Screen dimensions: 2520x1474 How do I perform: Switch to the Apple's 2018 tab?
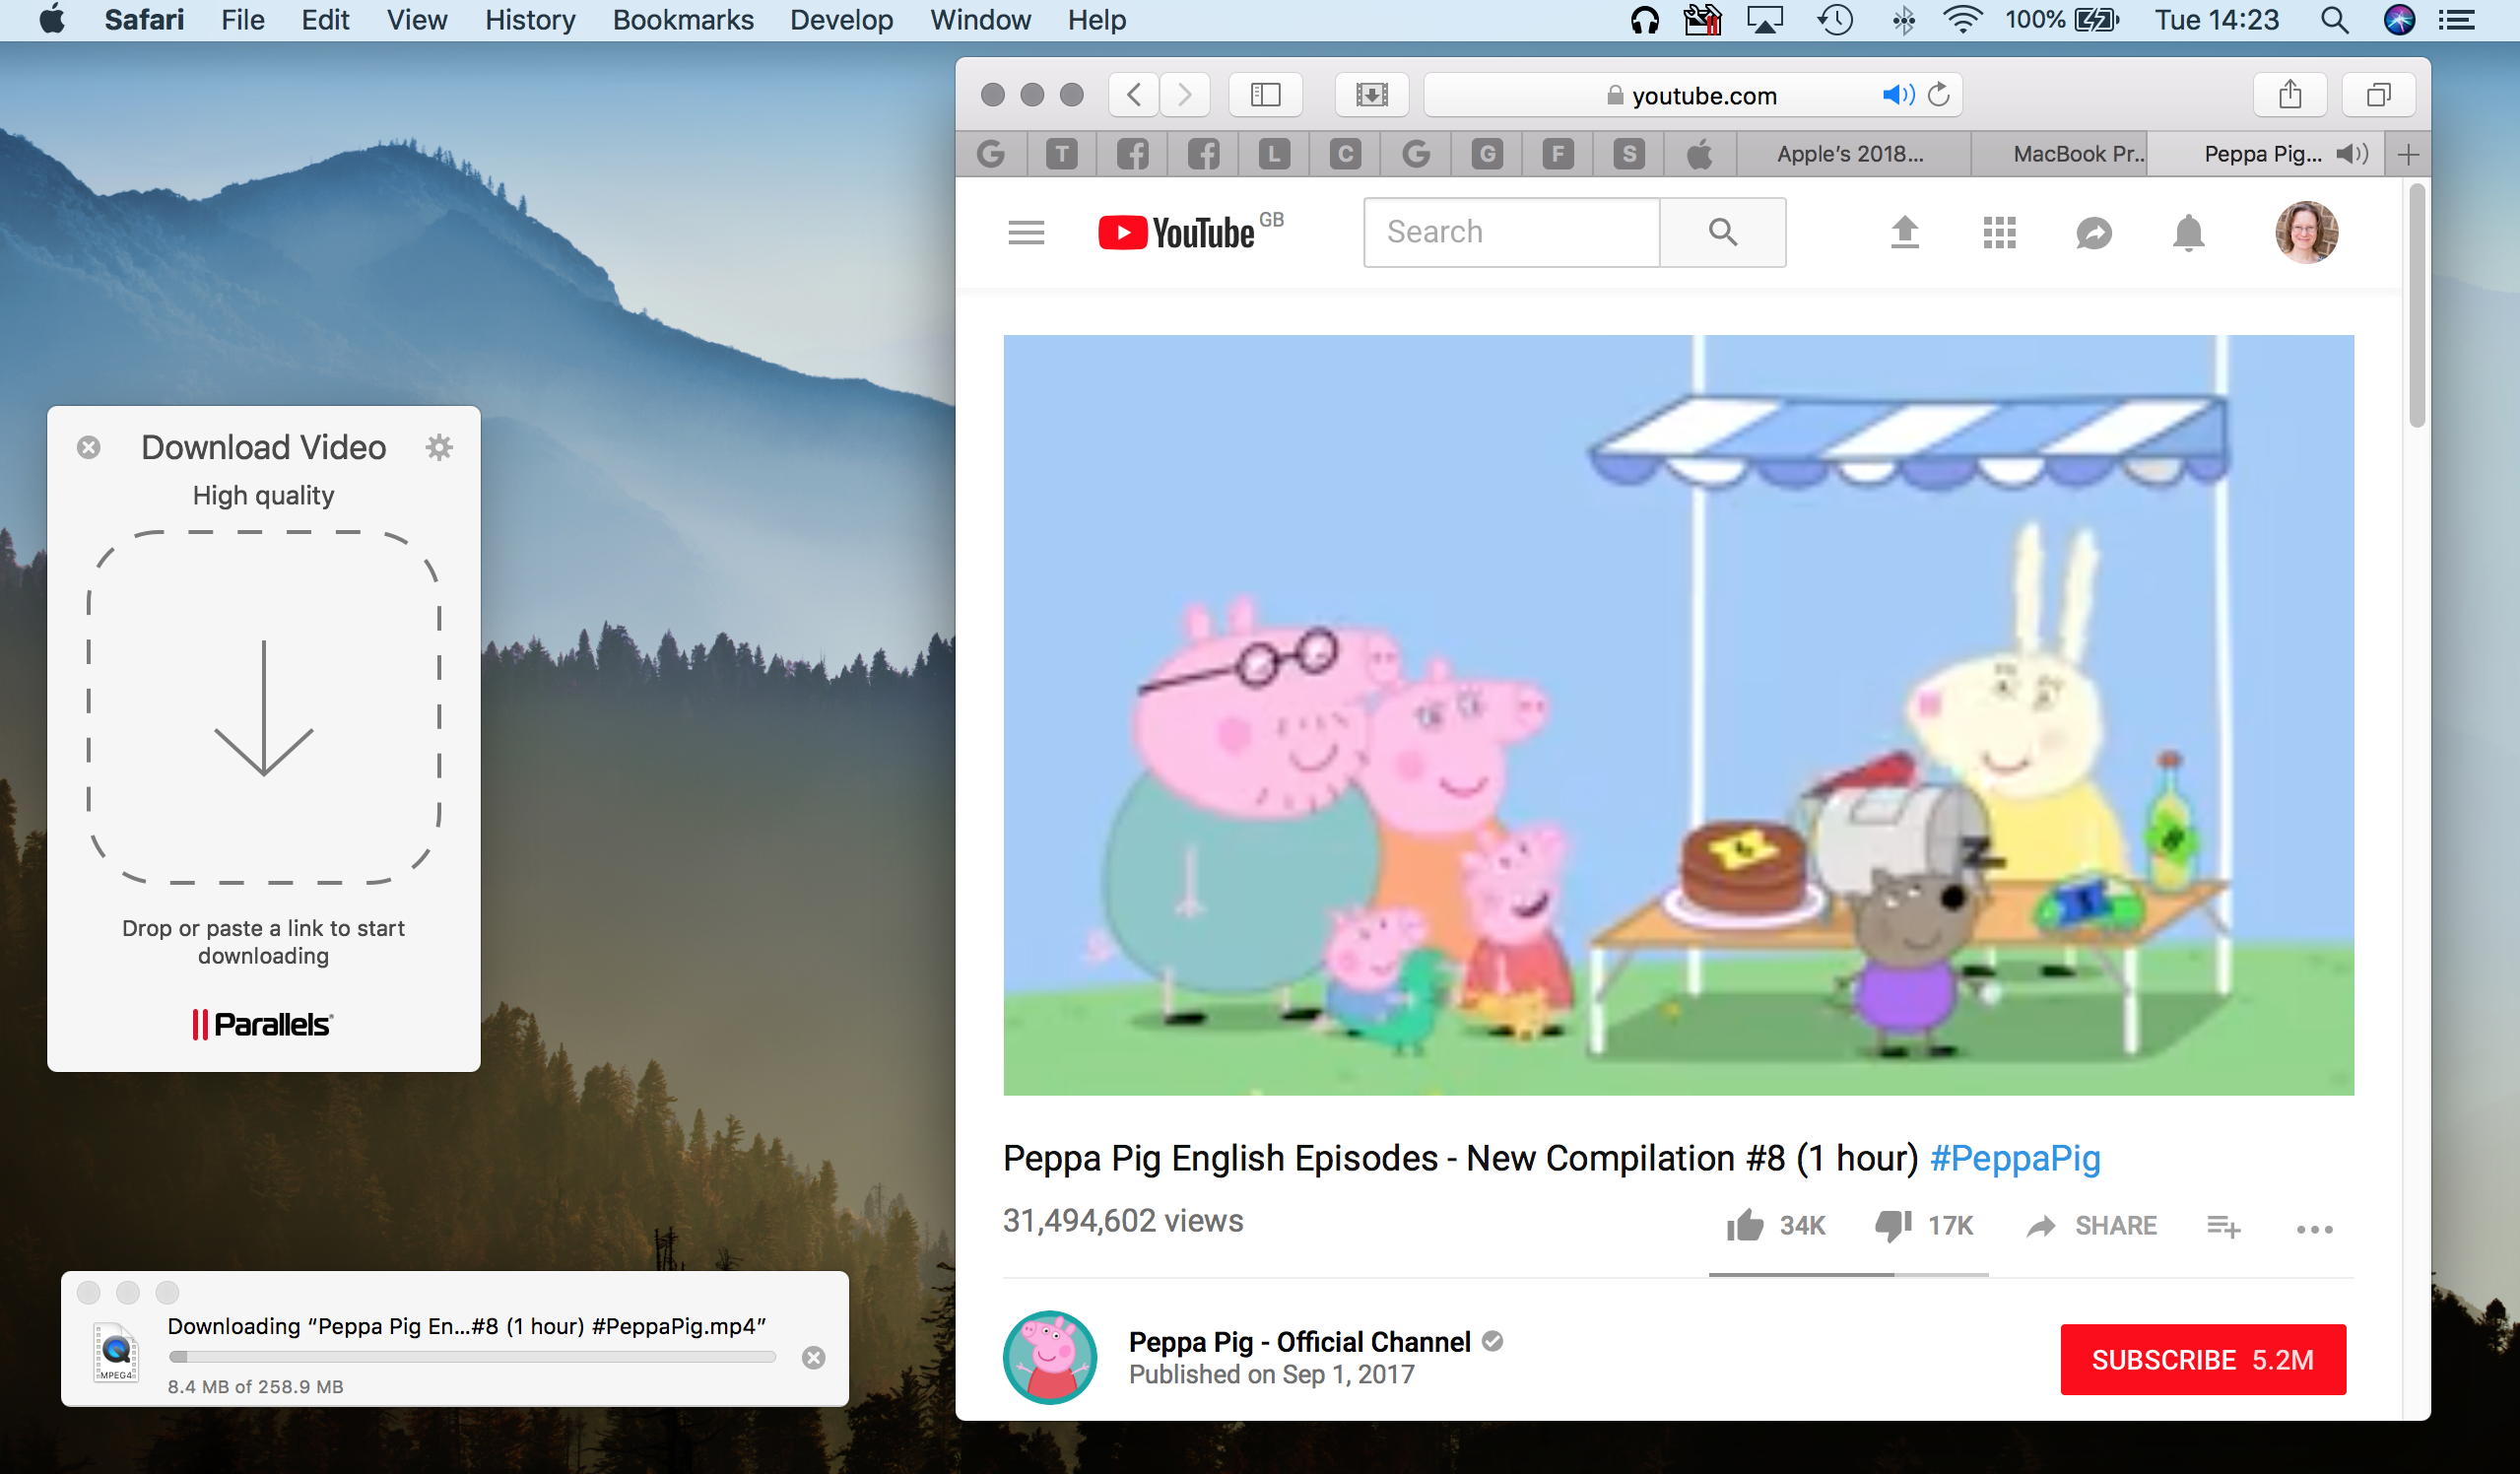(x=1853, y=154)
